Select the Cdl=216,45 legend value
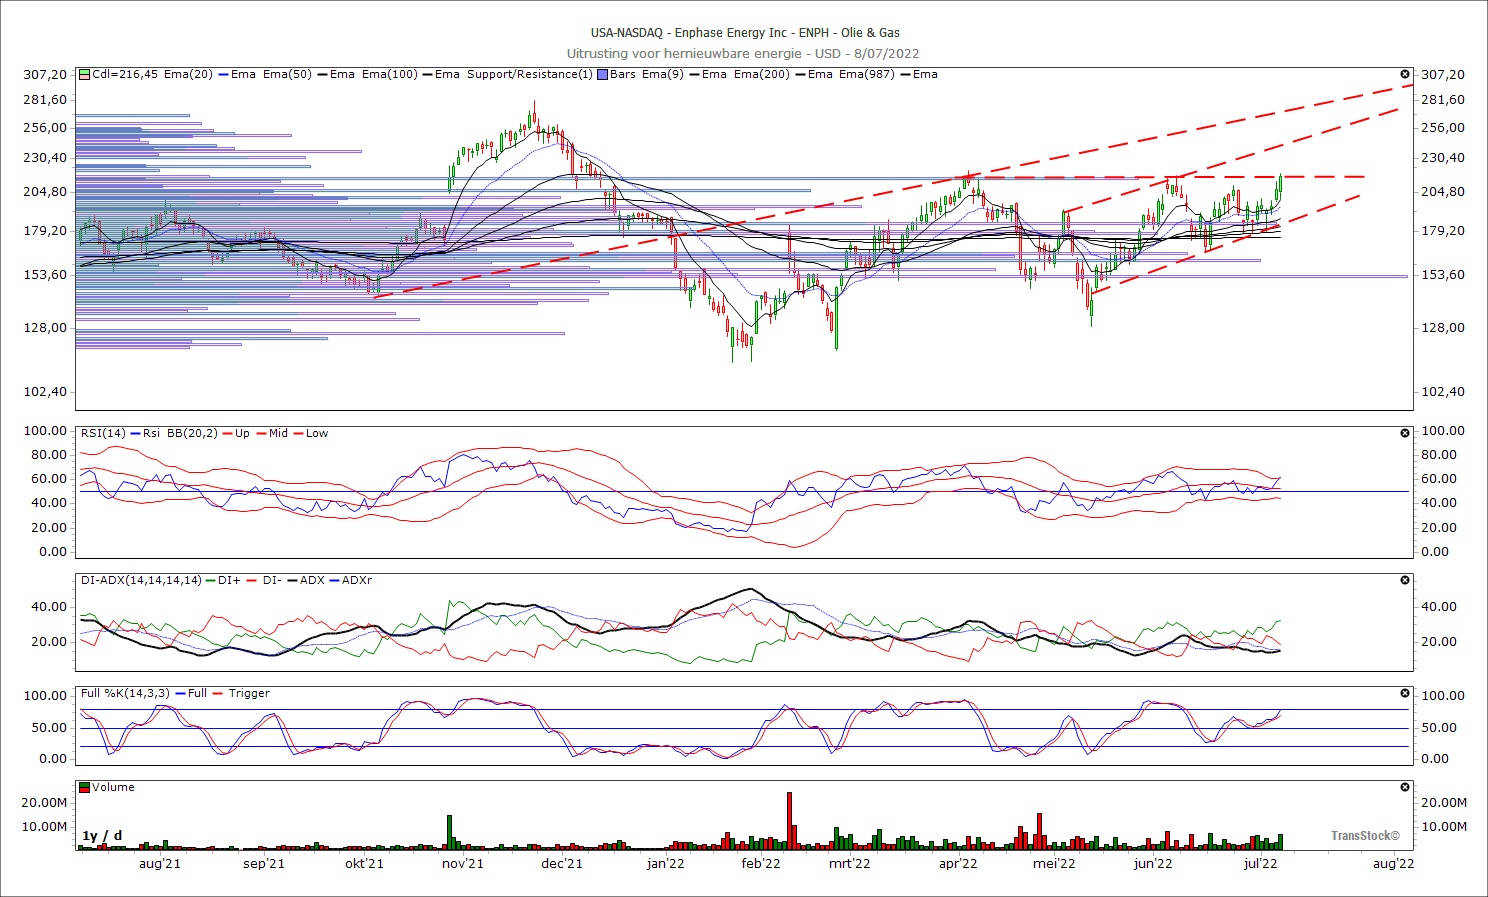The height and width of the screenshot is (897, 1488). pyautogui.click(x=125, y=74)
